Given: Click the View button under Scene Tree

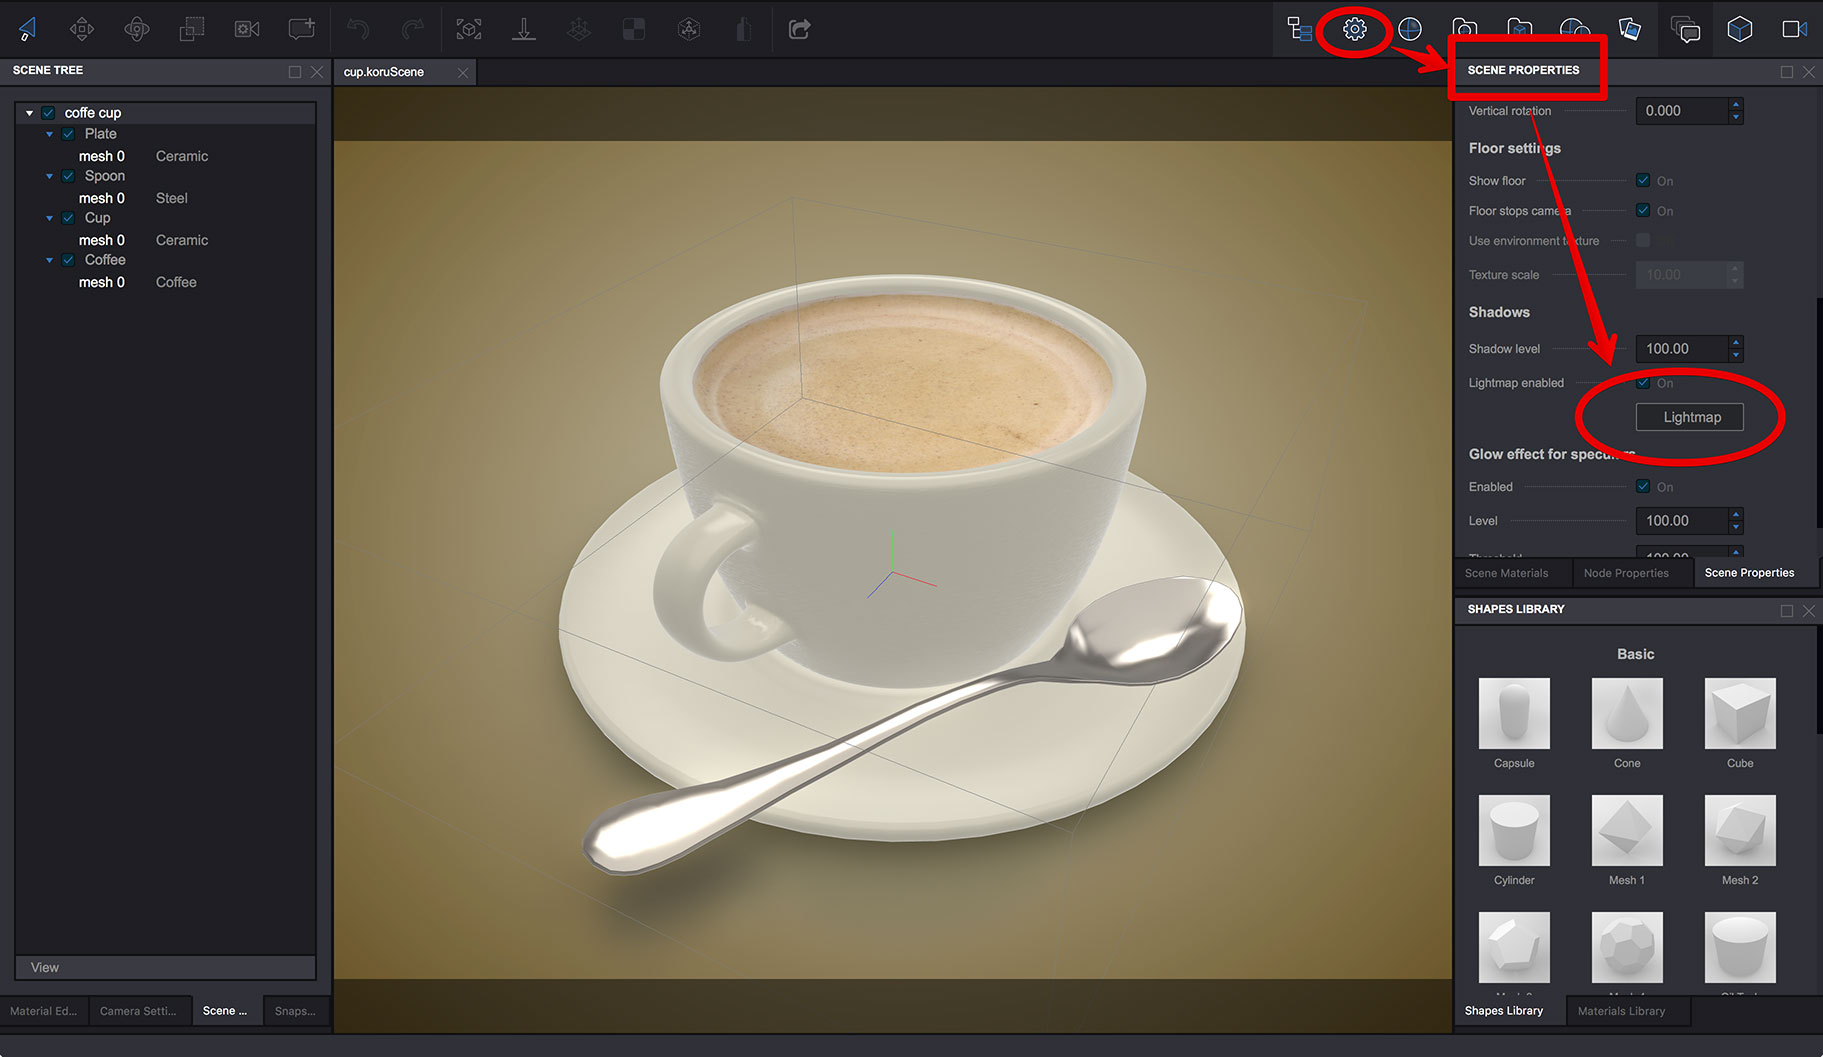Looking at the screenshot, I should pos(44,967).
